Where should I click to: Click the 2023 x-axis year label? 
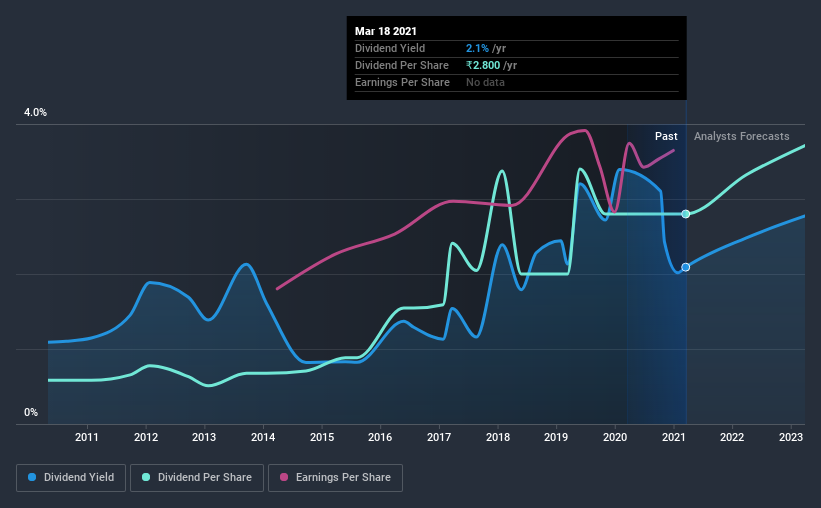[x=791, y=437]
